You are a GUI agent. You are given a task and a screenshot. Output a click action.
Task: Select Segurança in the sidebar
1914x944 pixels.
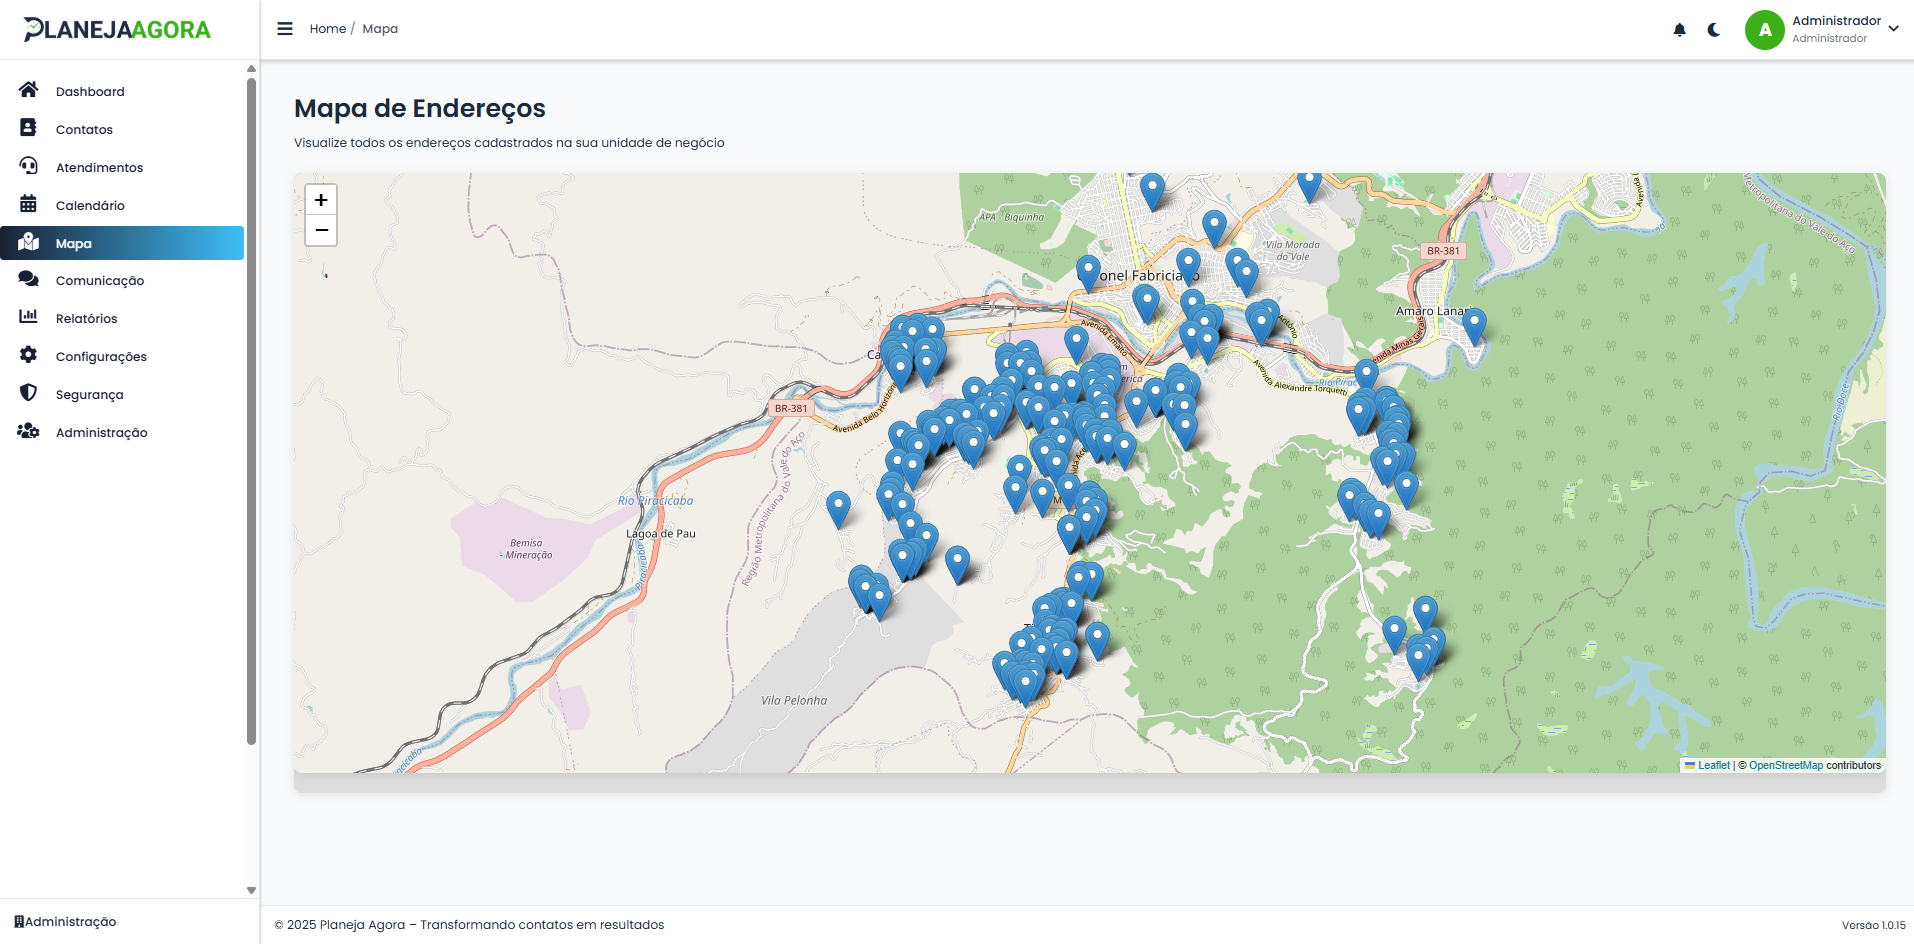click(x=89, y=395)
